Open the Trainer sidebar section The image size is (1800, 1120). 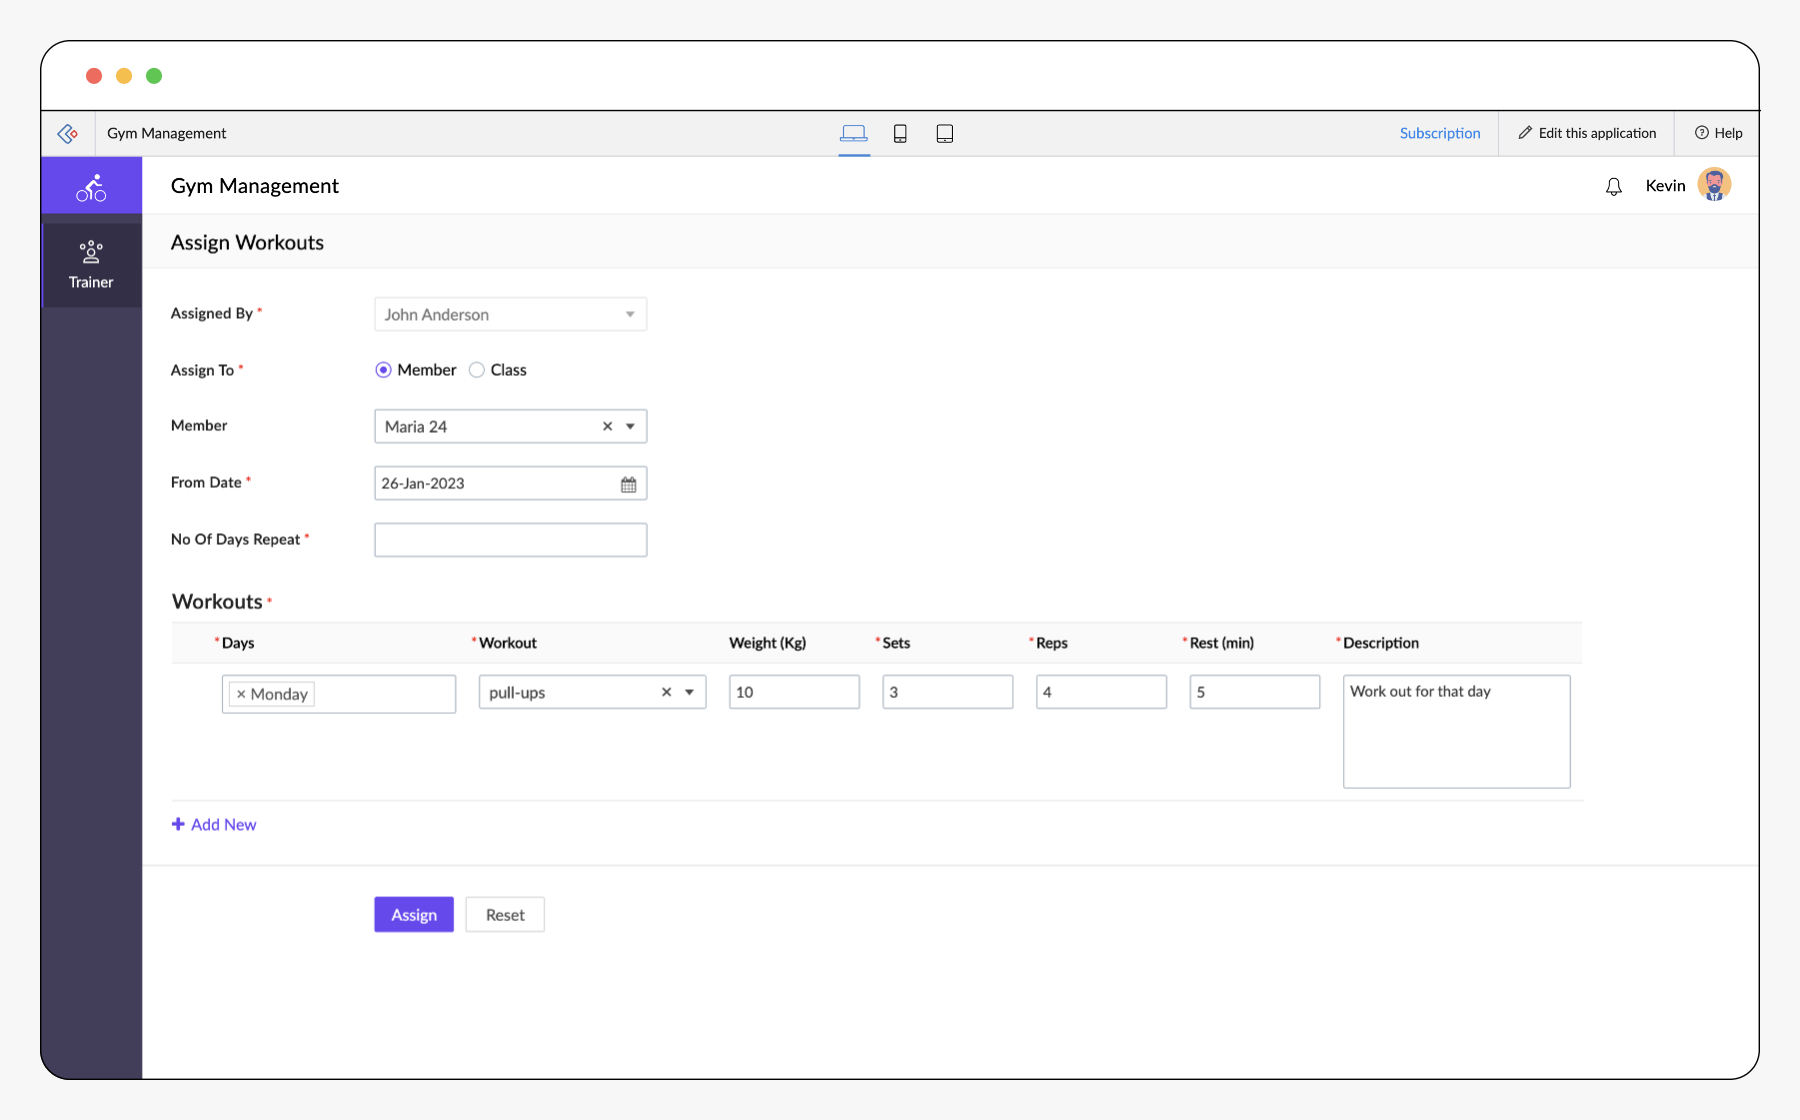[x=91, y=264]
